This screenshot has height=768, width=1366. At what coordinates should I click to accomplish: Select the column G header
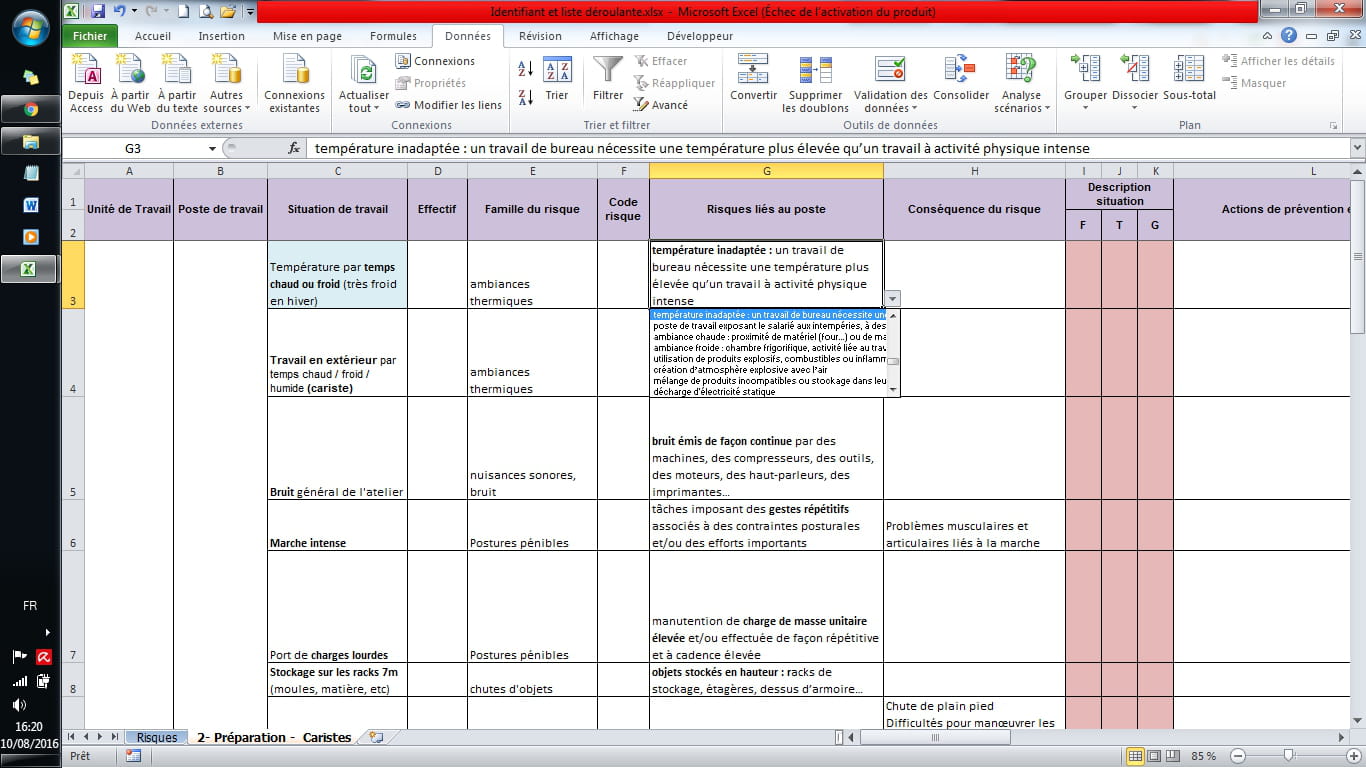tap(766, 171)
